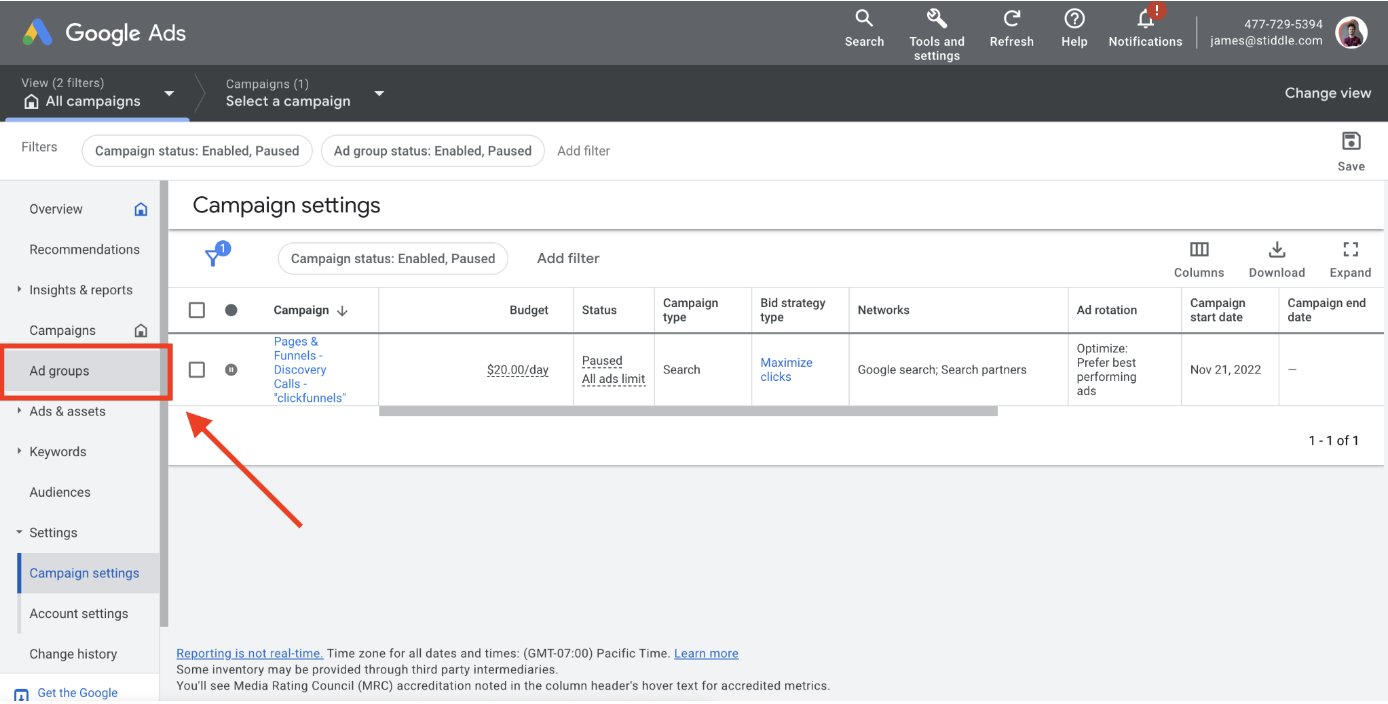Click the Change view button
This screenshot has width=1388, height=704.
tap(1328, 93)
